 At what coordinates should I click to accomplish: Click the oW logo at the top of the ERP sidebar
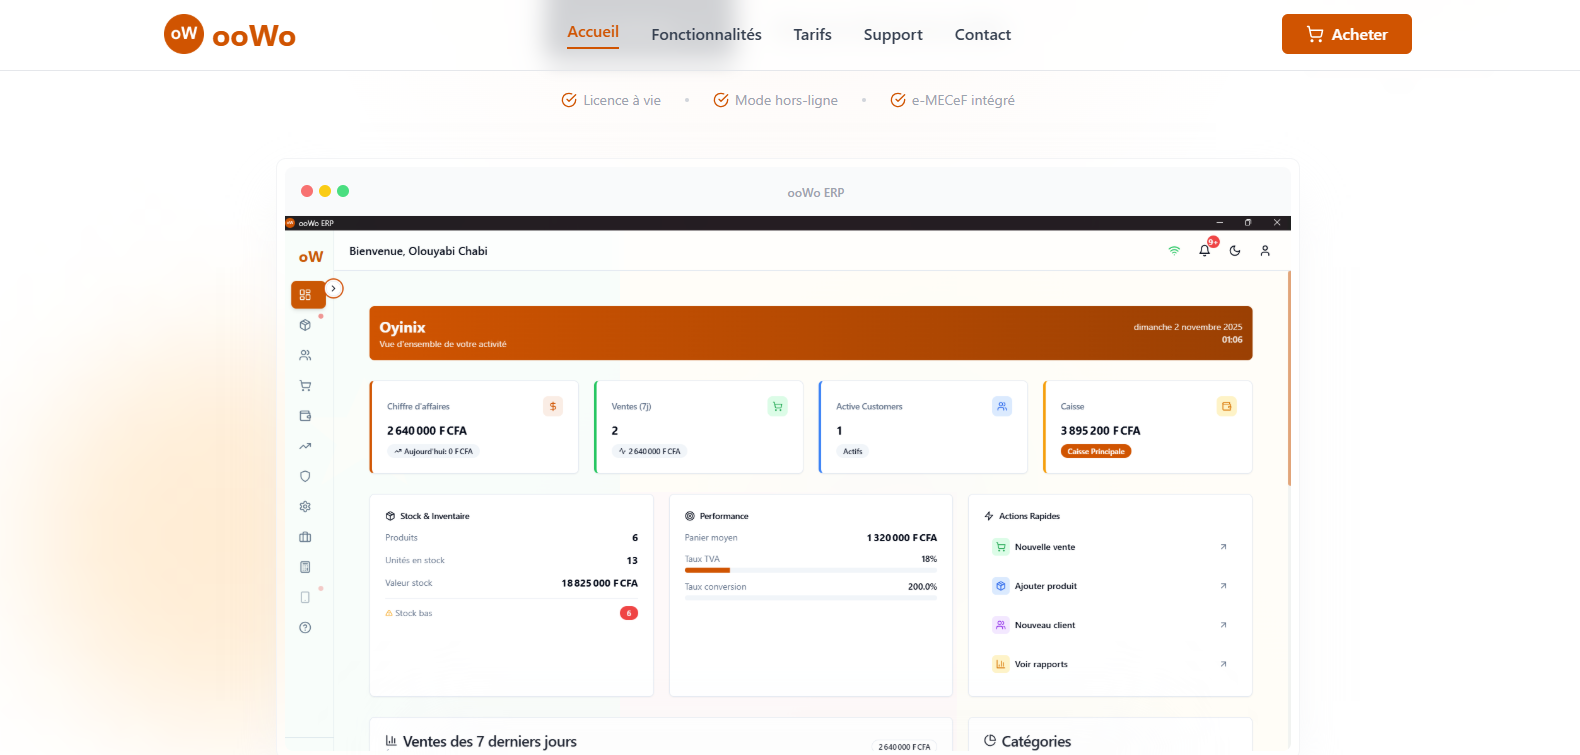click(x=311, y=257)
